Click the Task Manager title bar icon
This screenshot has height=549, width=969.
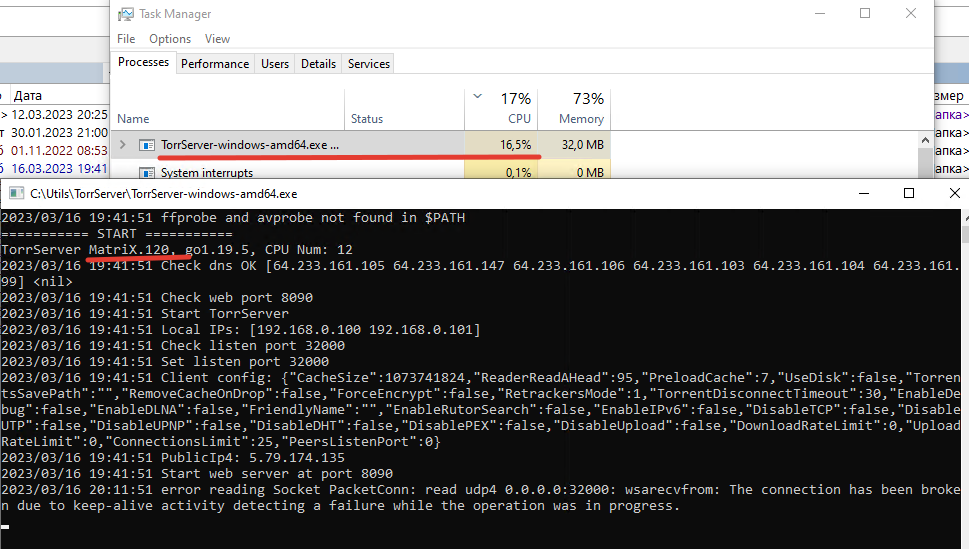(x=126, y=14)
